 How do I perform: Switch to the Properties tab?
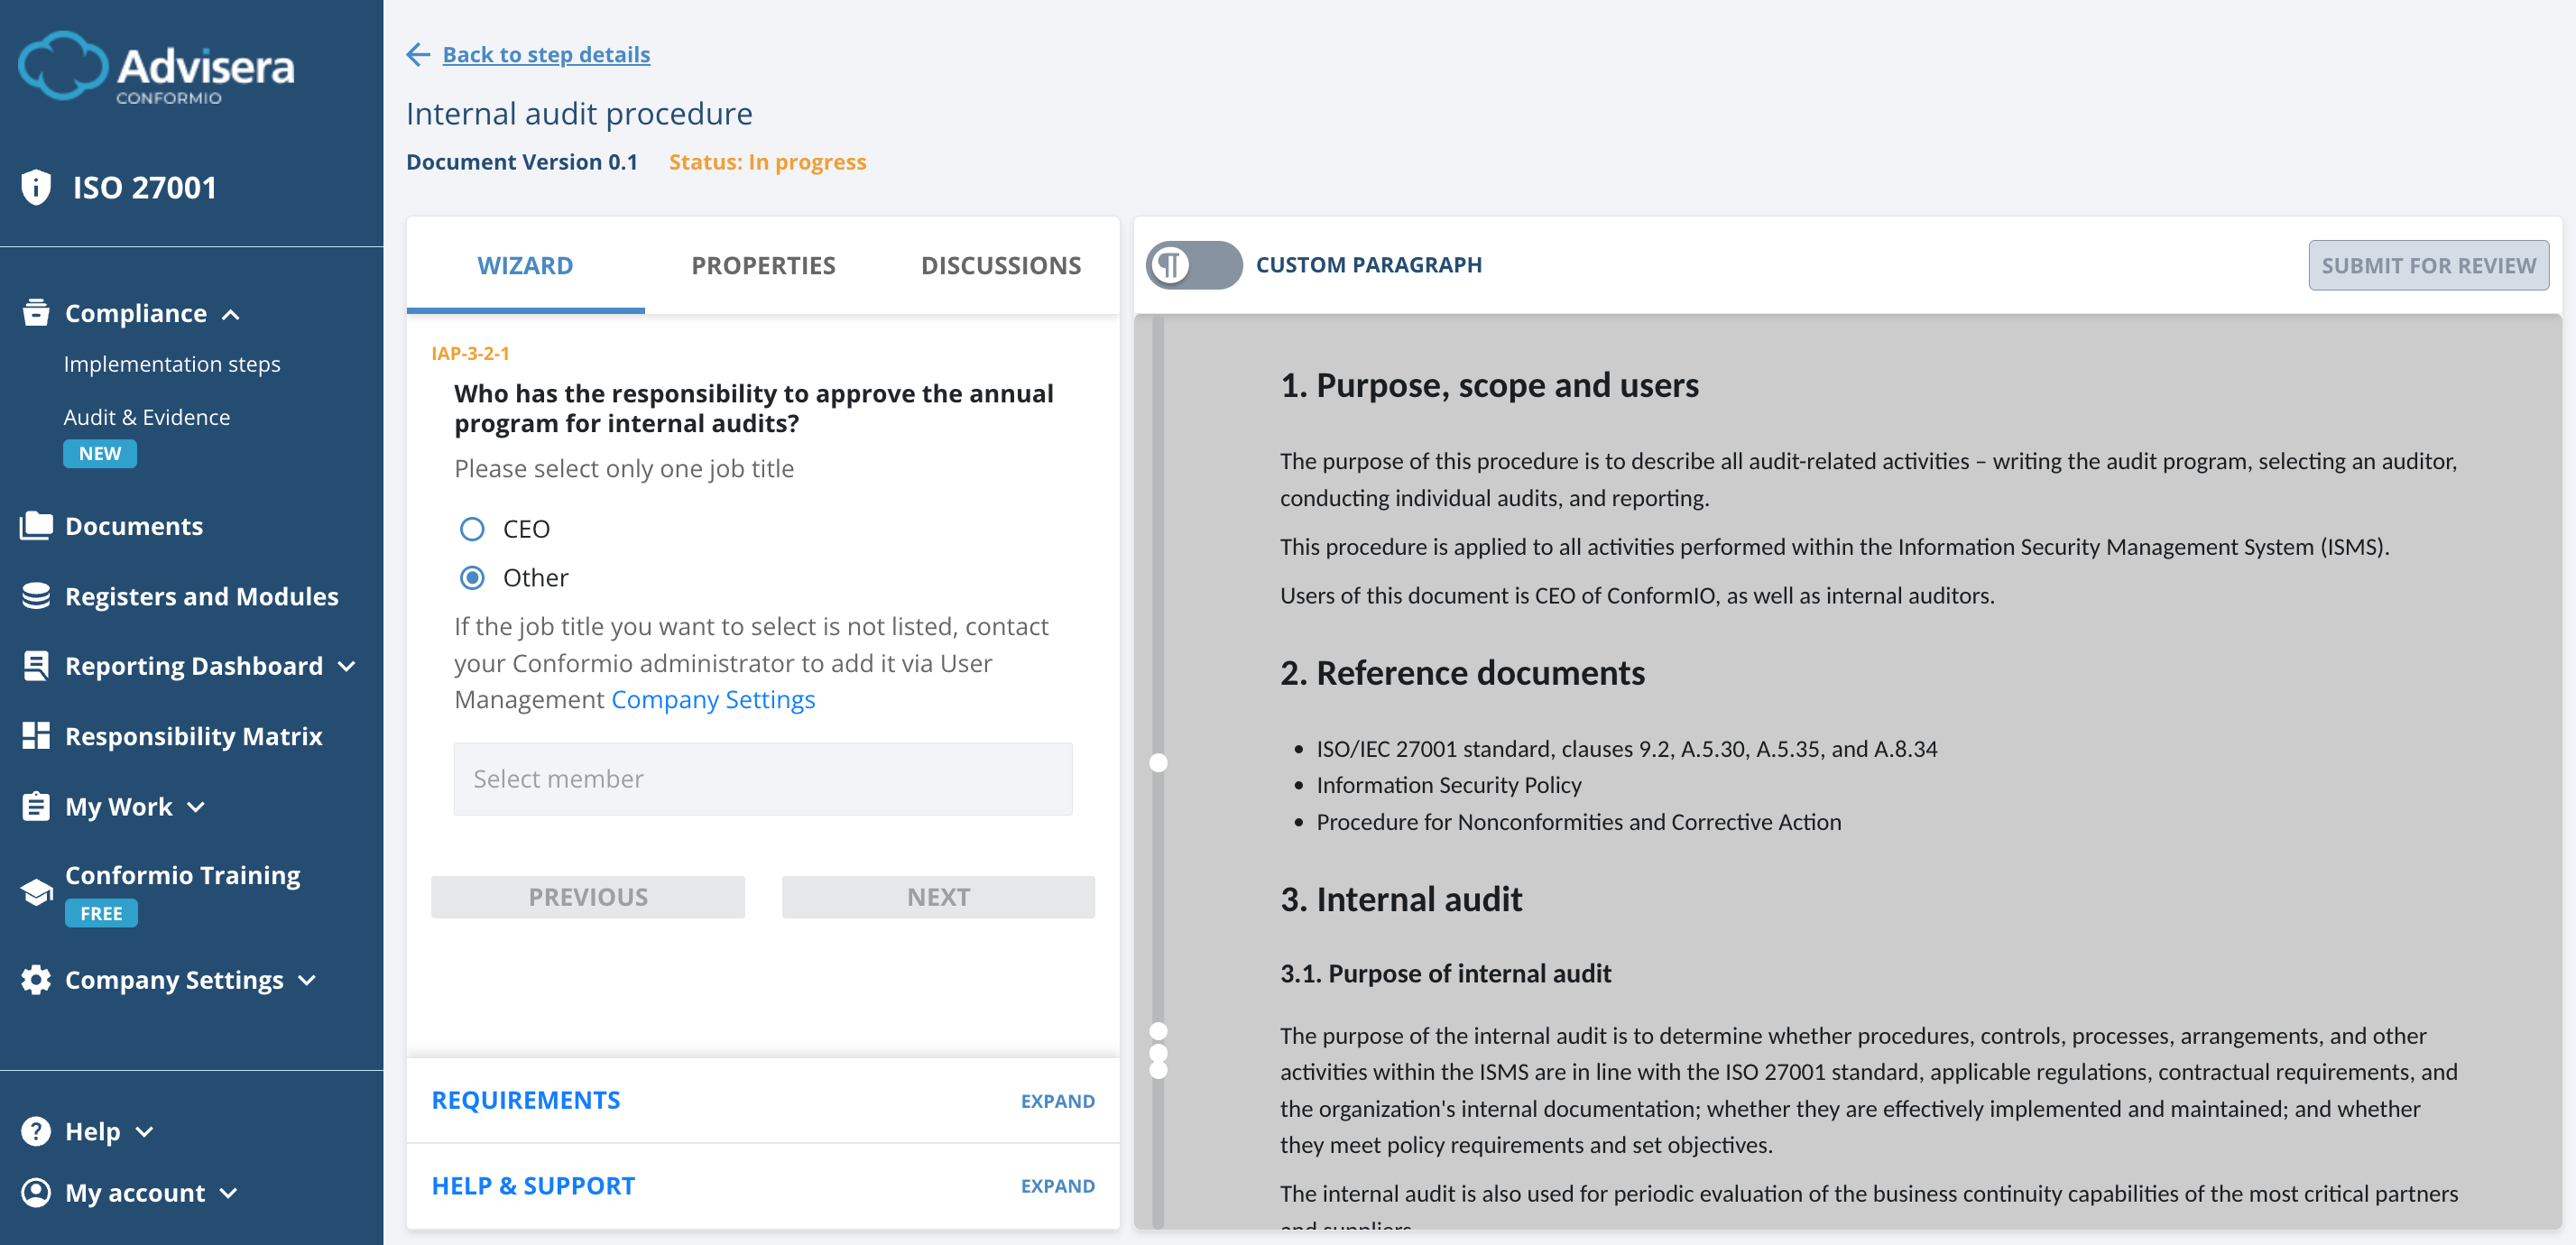[763, 265]
